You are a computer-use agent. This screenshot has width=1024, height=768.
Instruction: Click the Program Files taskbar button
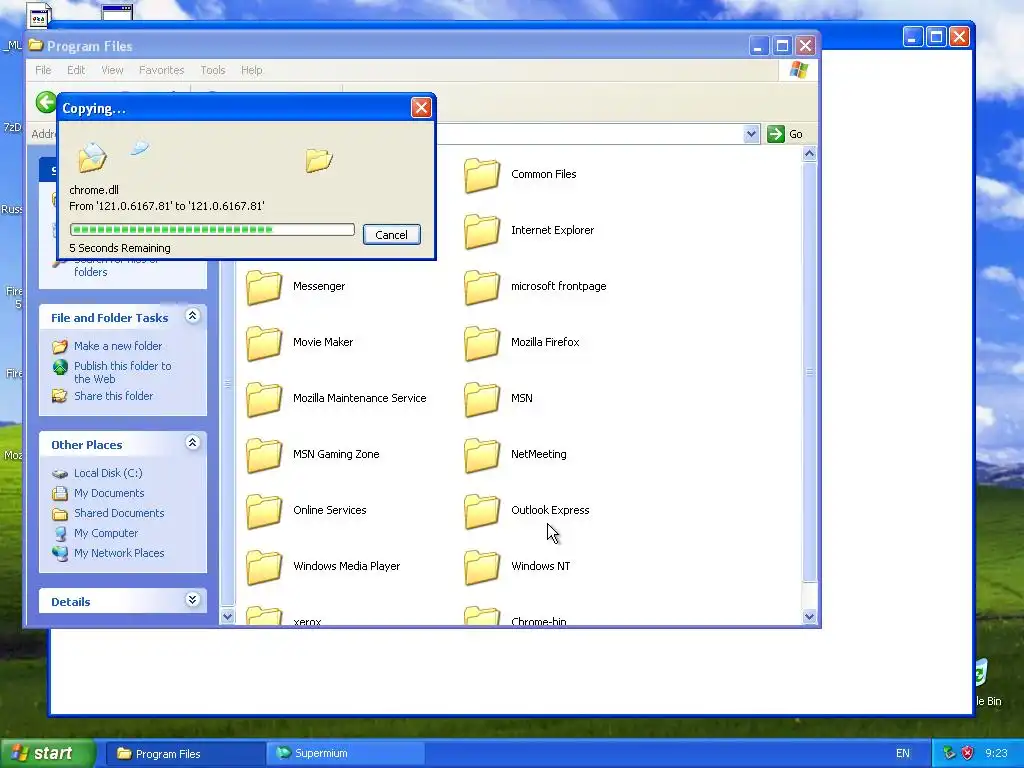pos(185,754)
